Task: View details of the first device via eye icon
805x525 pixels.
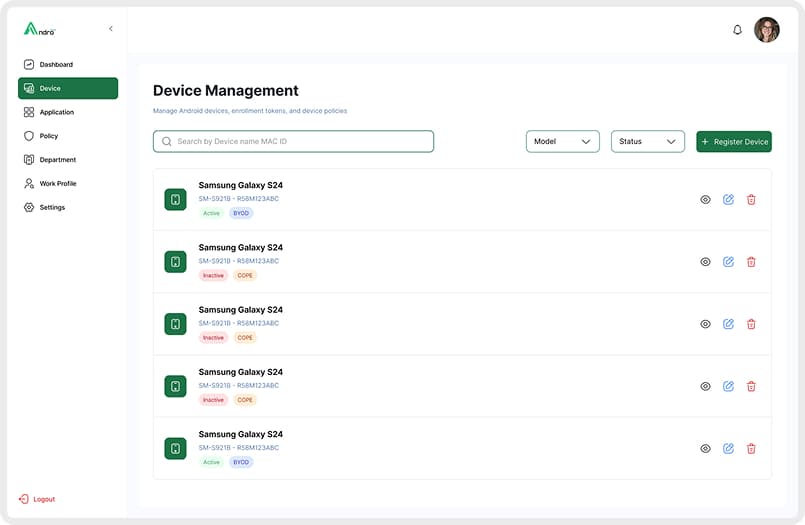Action: click(705, 200)
